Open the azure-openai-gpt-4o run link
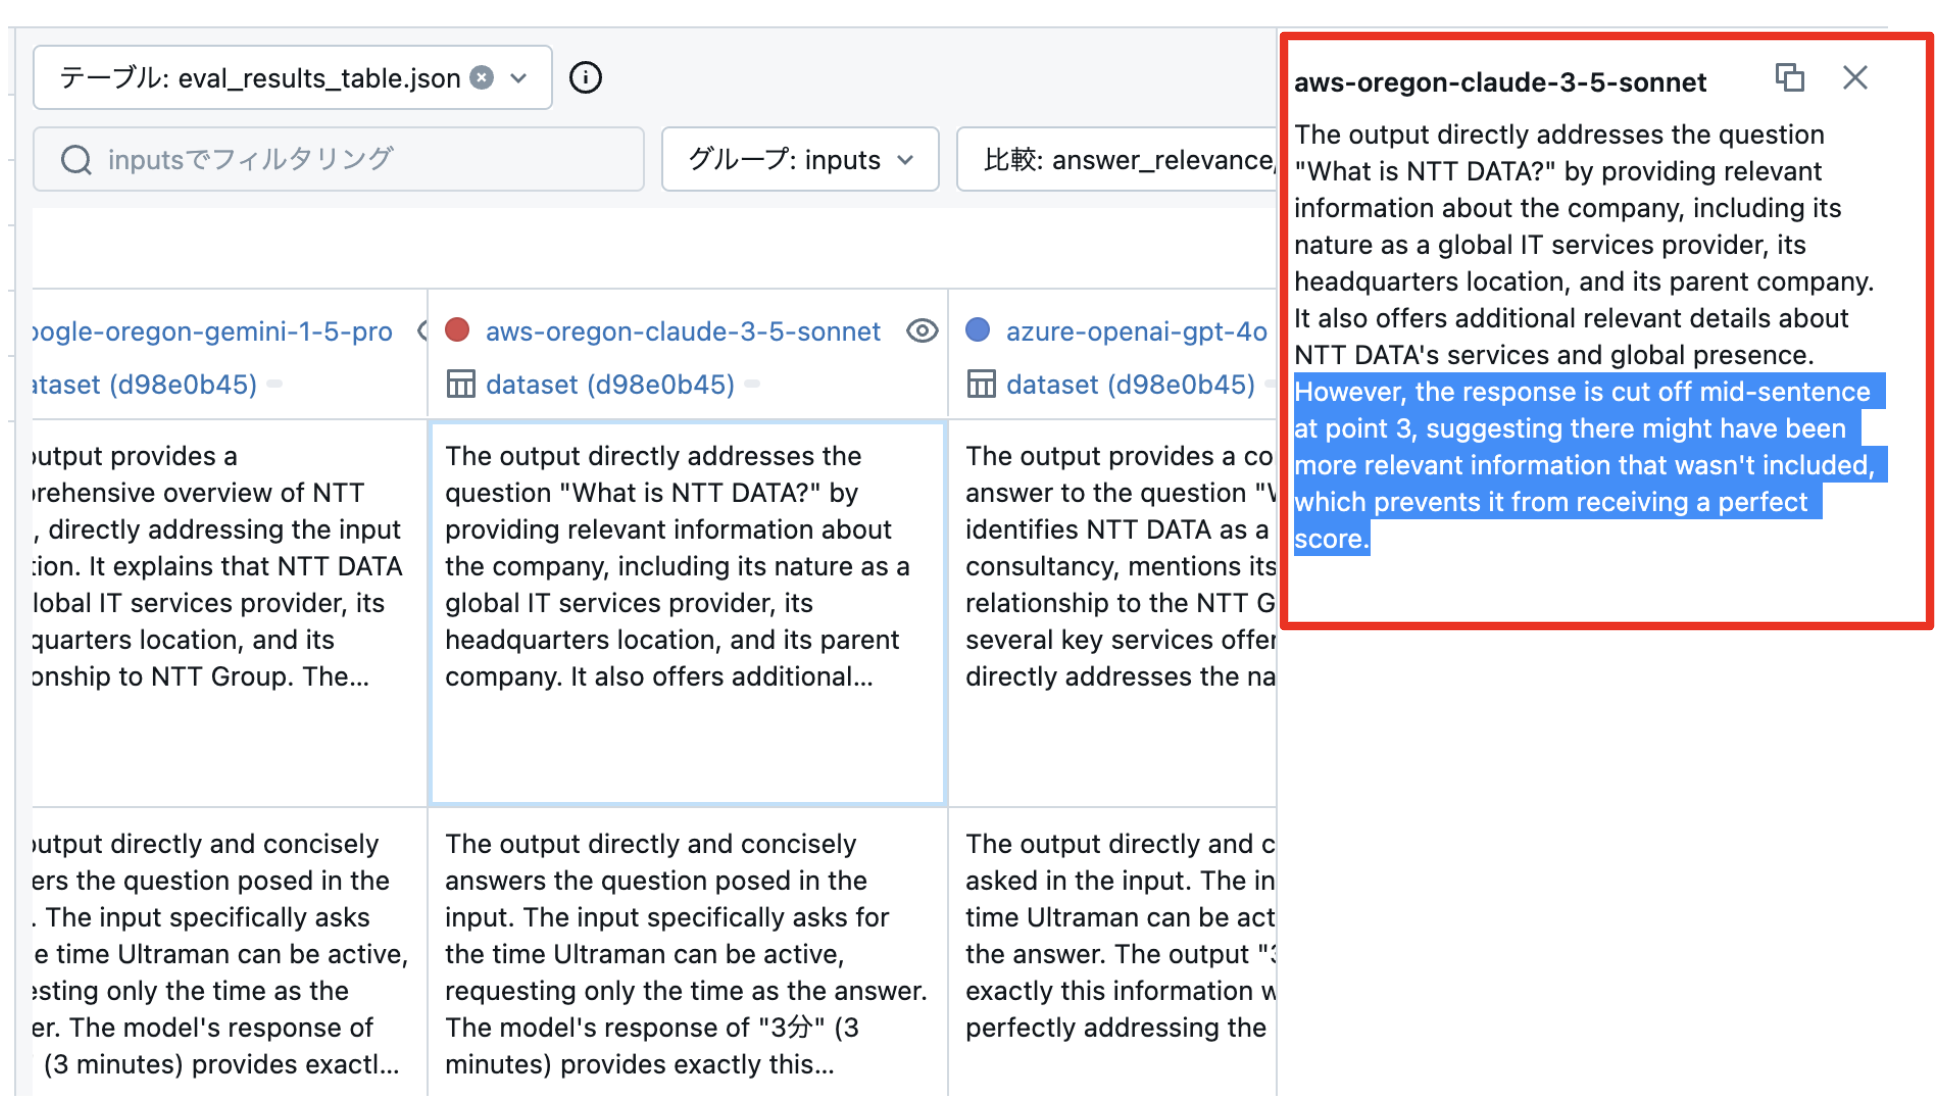 click(1136, 331)
